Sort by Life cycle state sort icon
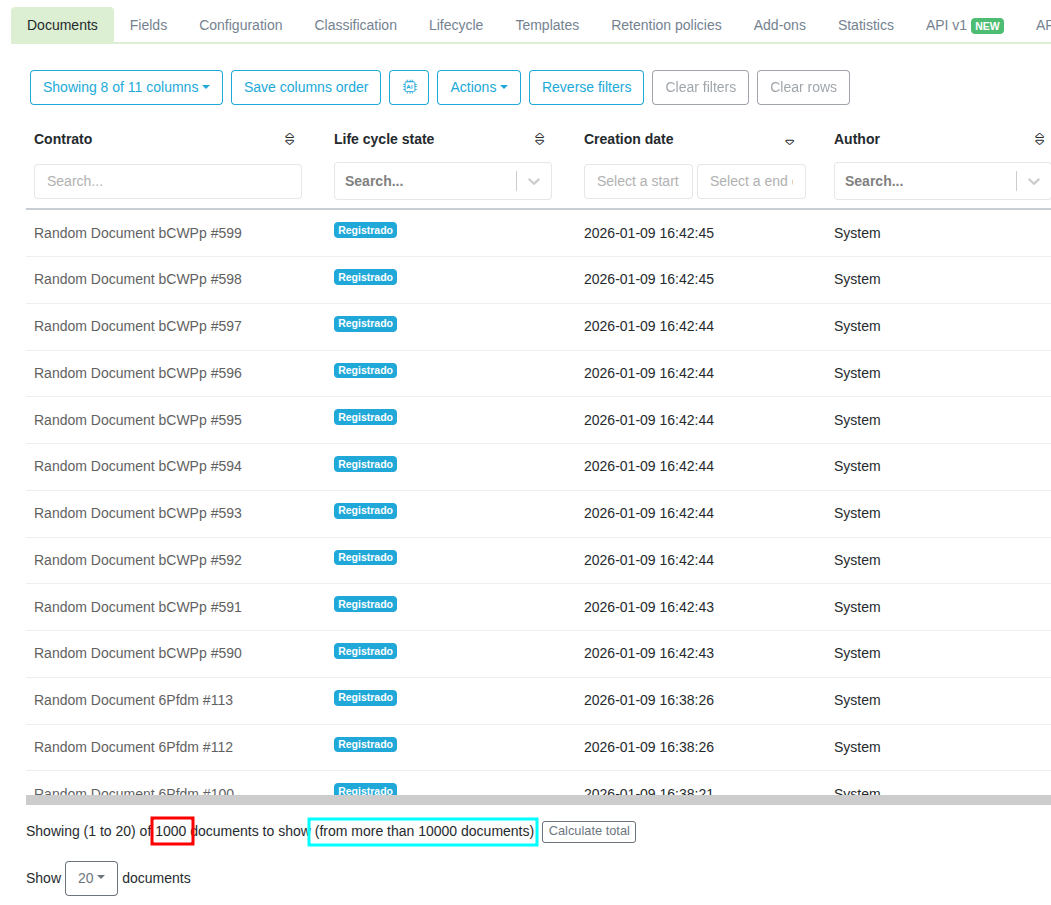The height and width of the screenshot is (905, 1051). pos(540,140)
